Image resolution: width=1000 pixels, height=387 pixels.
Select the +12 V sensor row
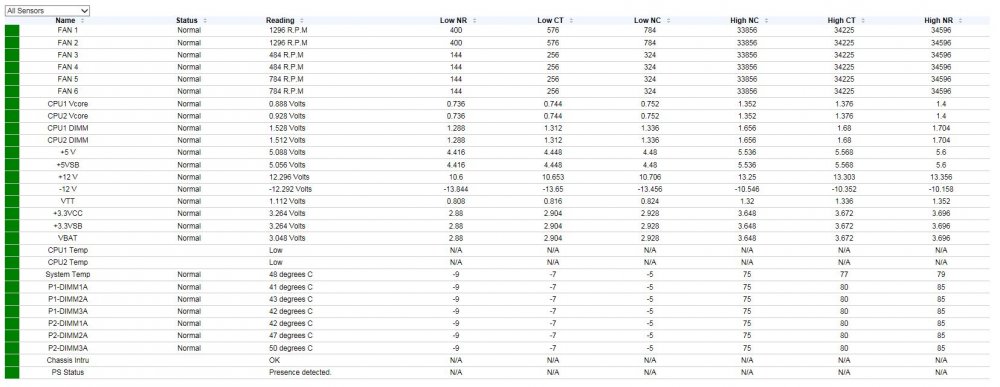tap(497, 177)
